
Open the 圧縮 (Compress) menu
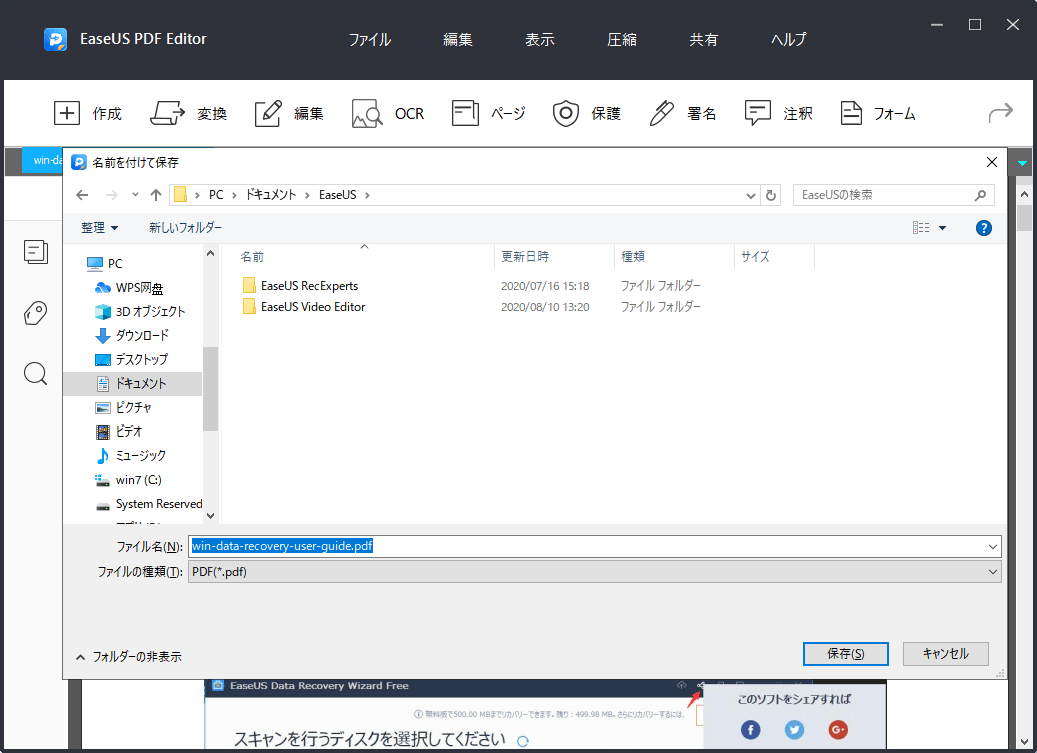pos(621,39)
